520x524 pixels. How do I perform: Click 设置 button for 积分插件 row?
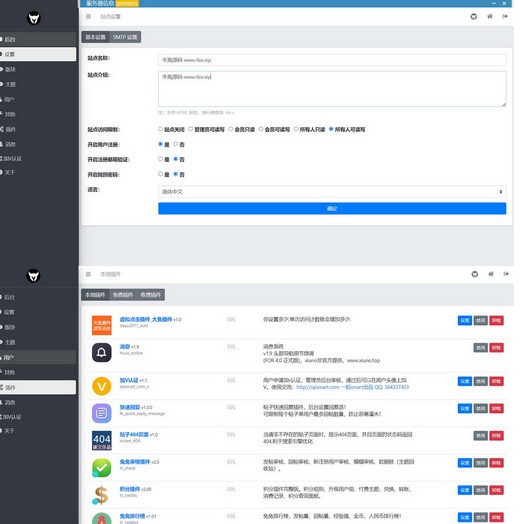465,490
